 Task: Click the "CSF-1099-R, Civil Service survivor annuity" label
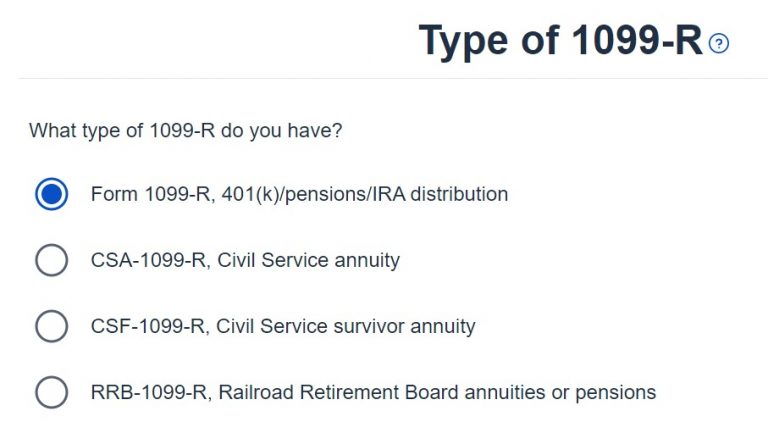pos(283,326)
